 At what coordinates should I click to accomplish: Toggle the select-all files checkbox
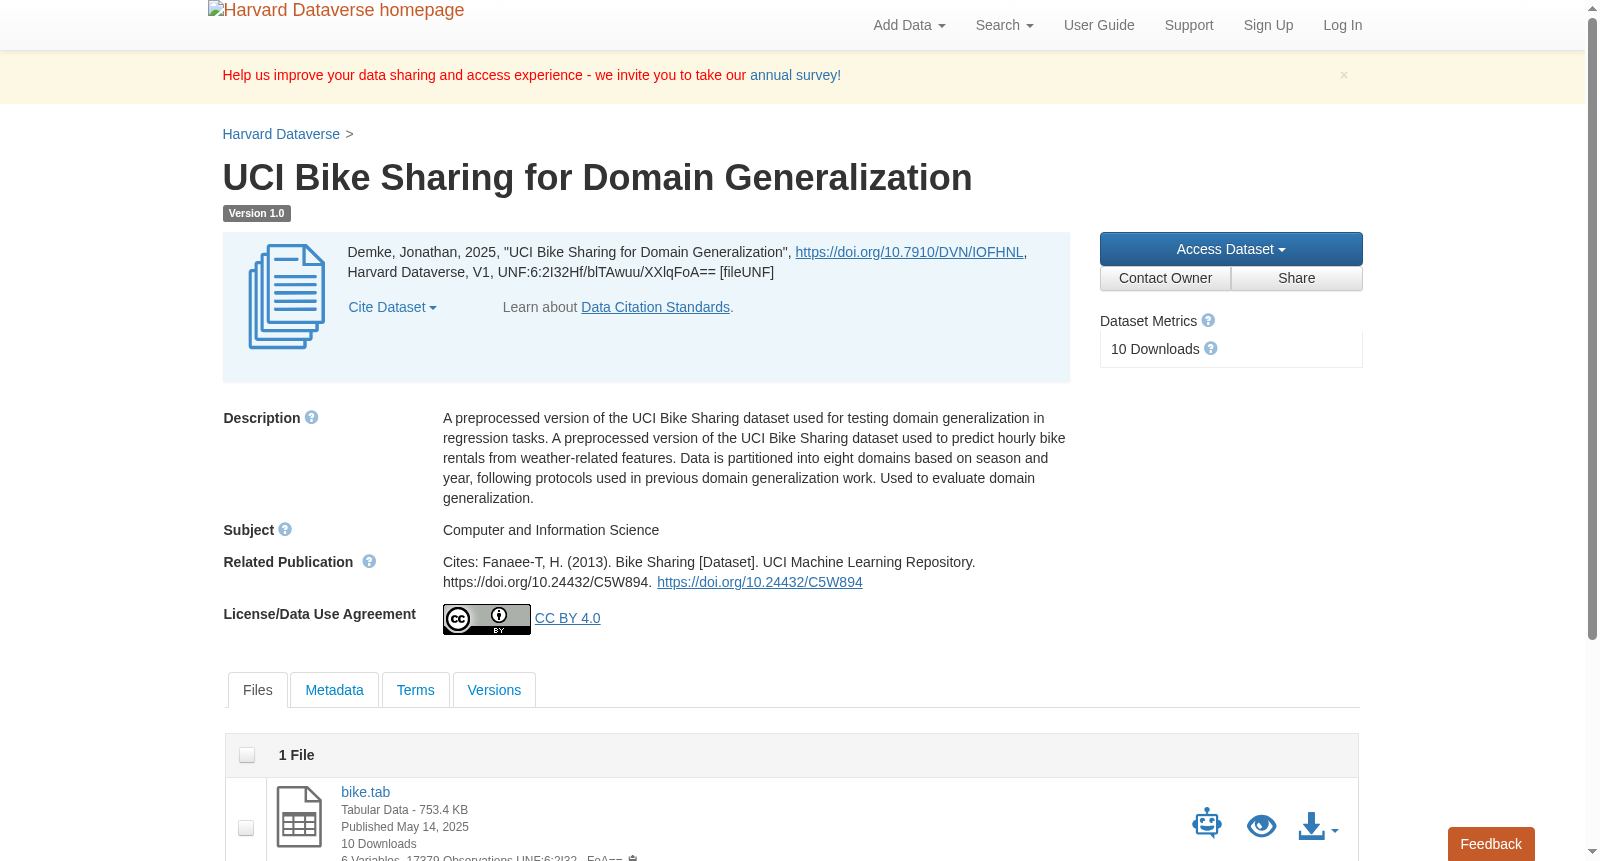point(247,755)
